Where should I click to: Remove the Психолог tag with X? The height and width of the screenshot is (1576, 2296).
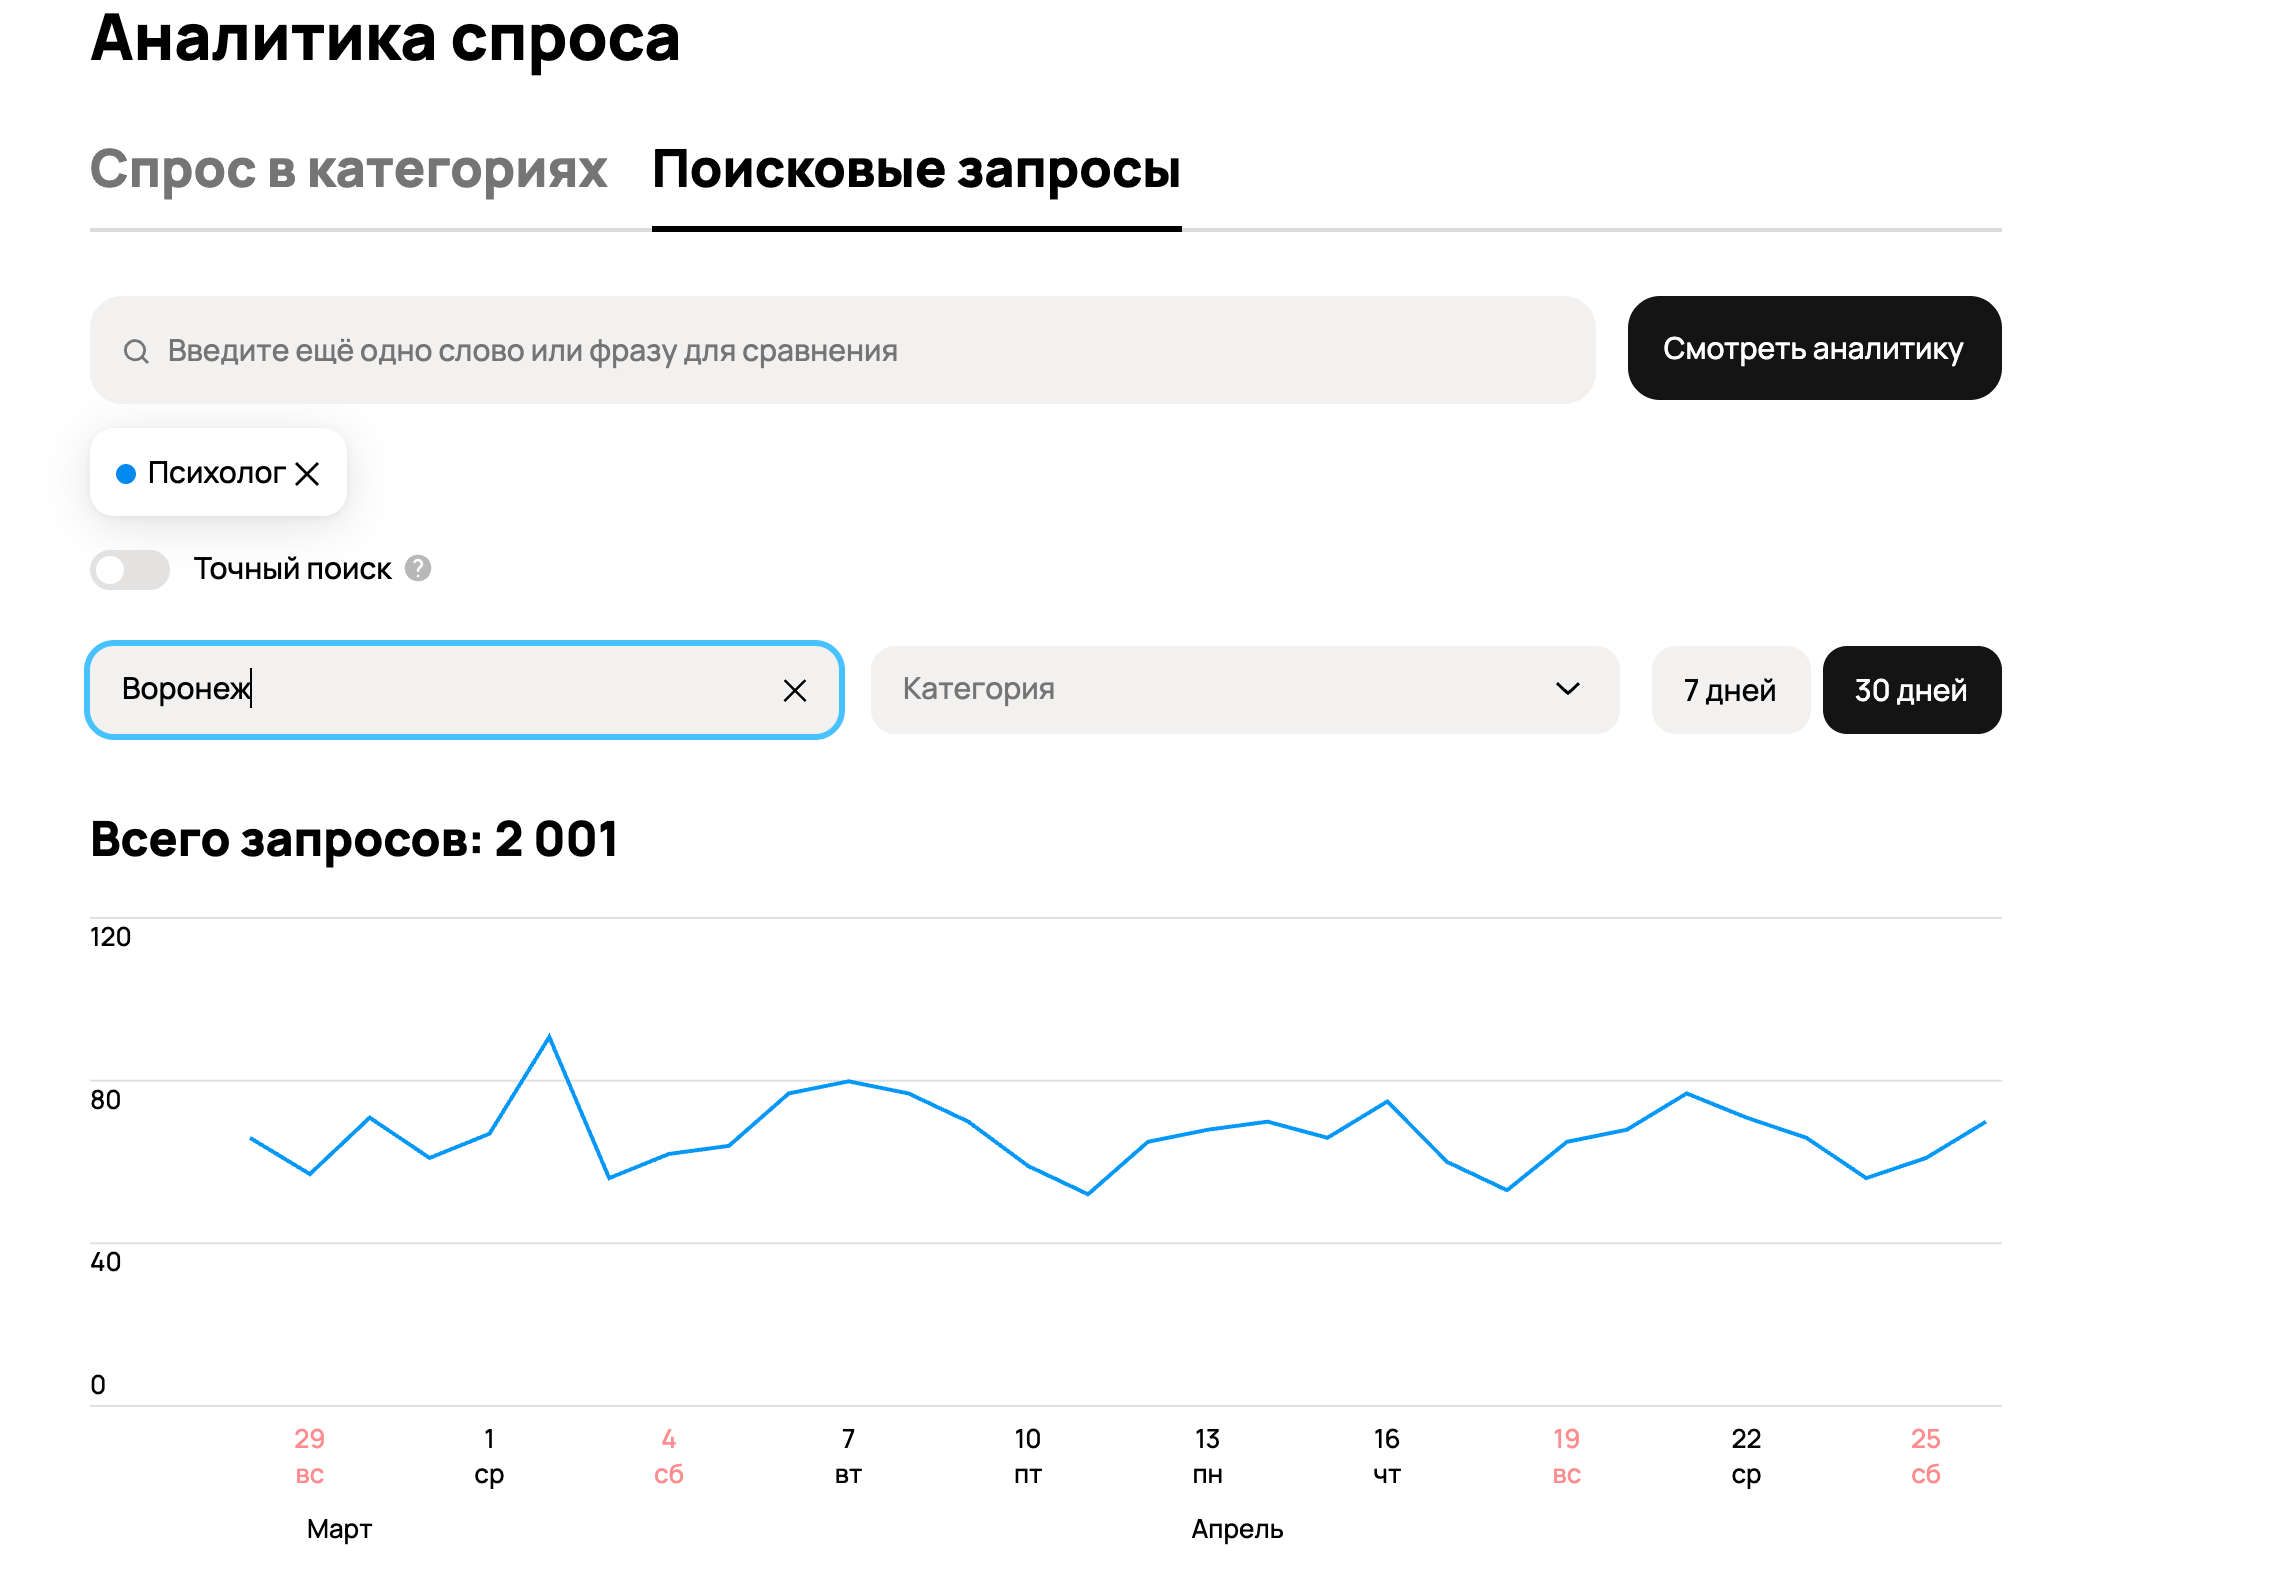click(308, 474)
